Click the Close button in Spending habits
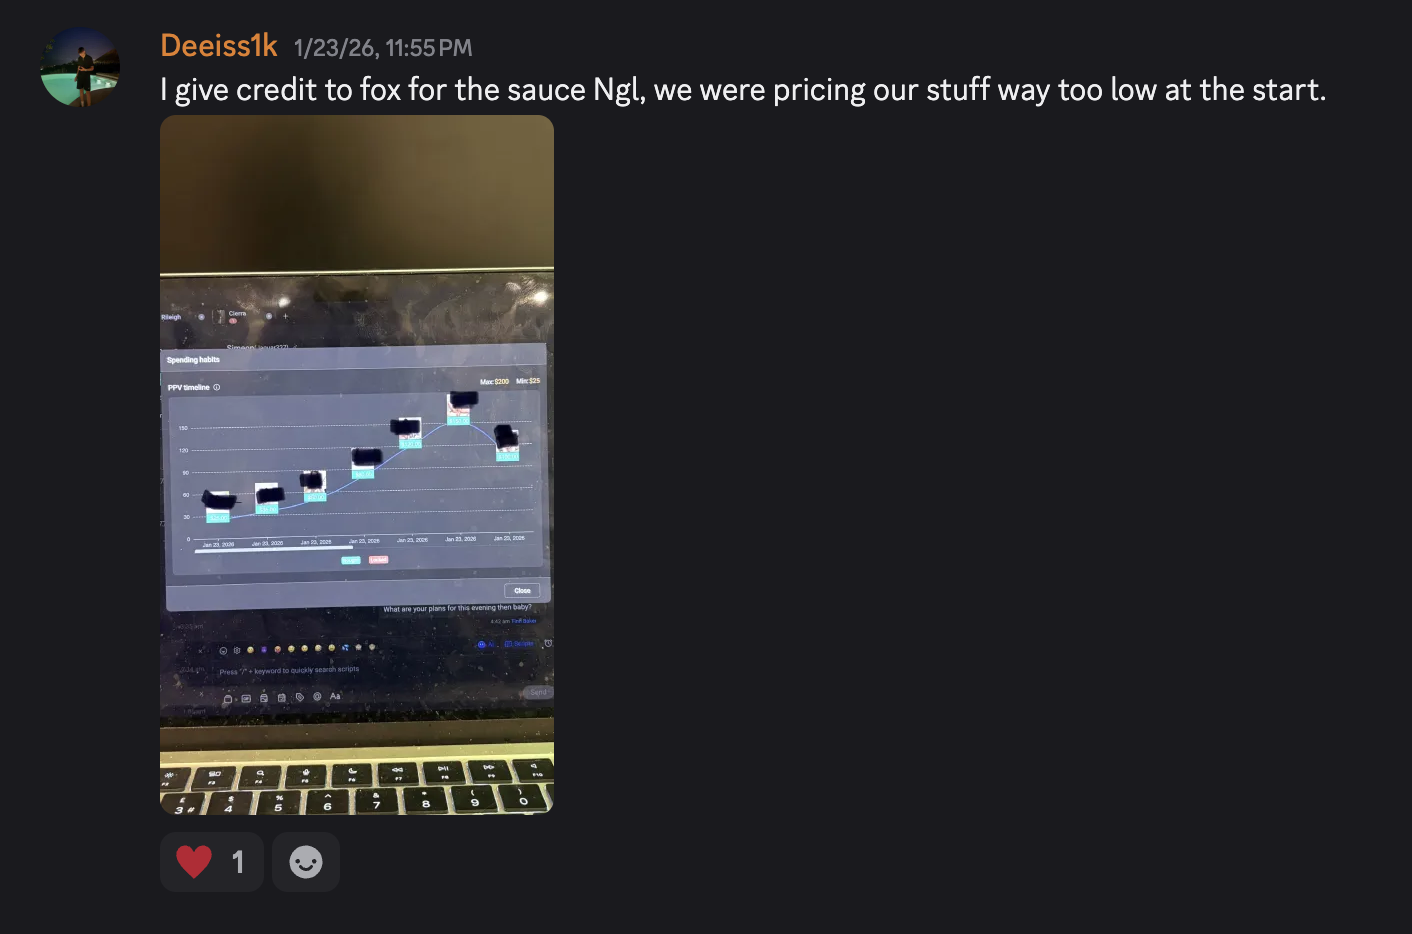Image resolution: width=1412 pixels, height=934 pixels. tap(522, 590)
